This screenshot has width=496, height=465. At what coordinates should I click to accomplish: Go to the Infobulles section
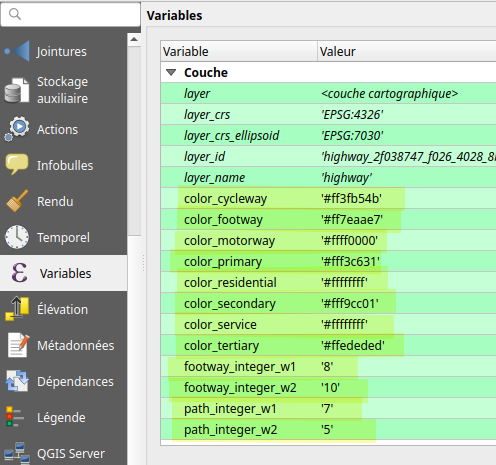[x=63, y=165]
